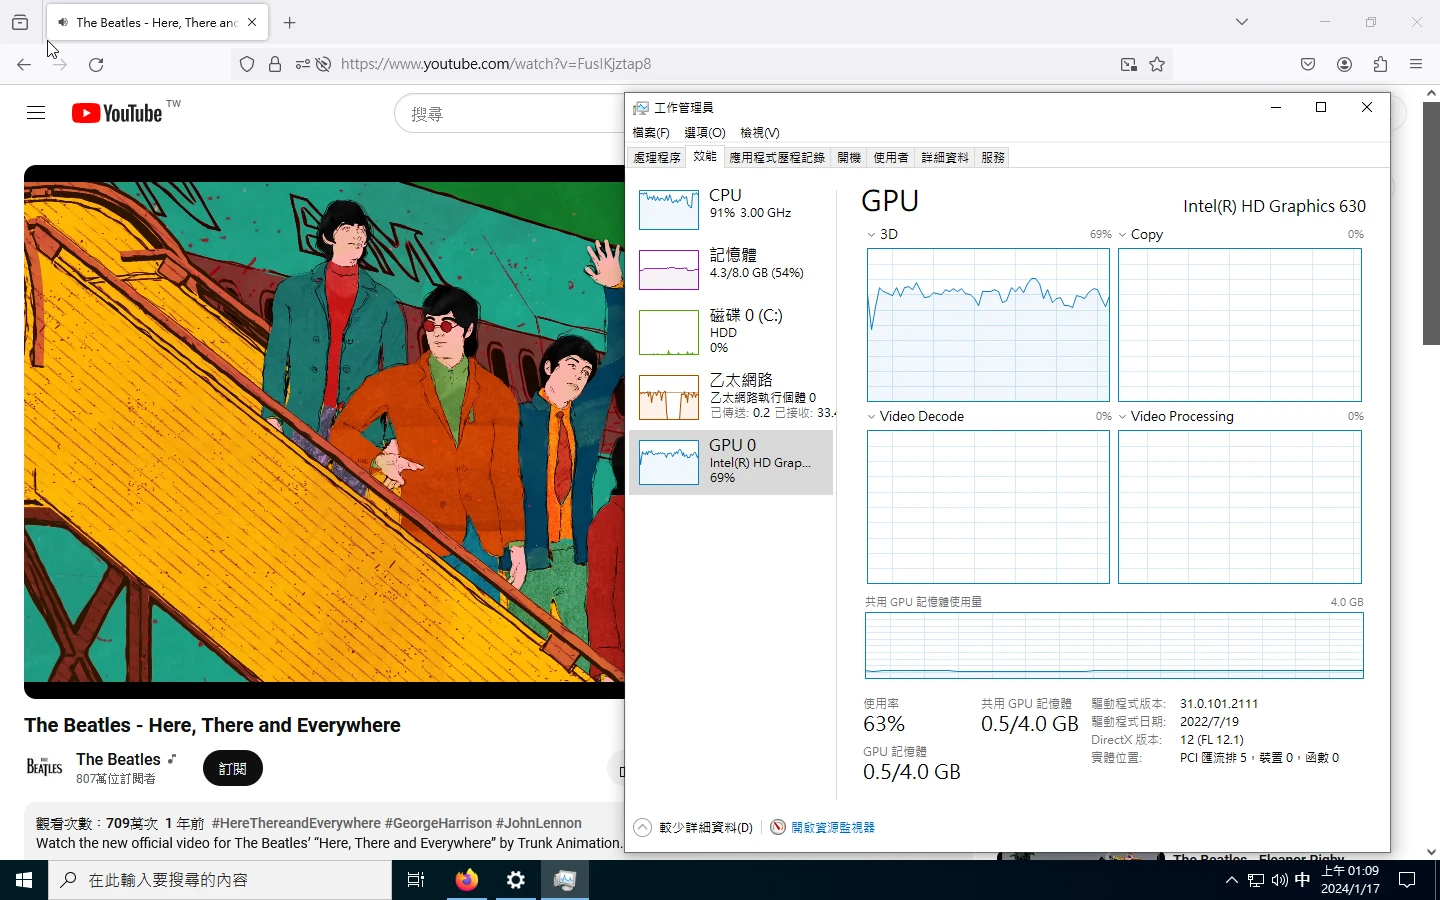The image size is (1440, 900).
Task: Open the Save to Pocket icon
Action: [x=1308, y=64]
